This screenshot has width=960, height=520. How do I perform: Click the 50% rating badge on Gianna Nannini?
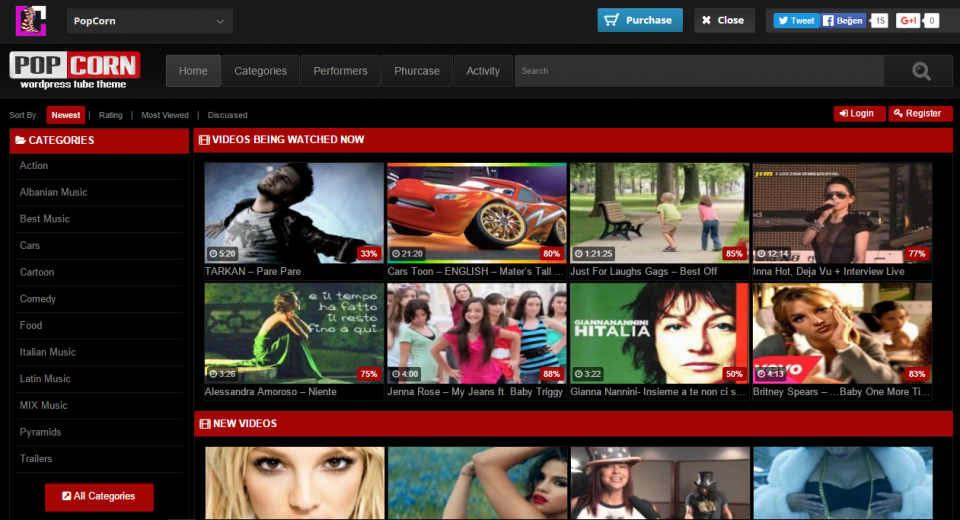point(734,374)
